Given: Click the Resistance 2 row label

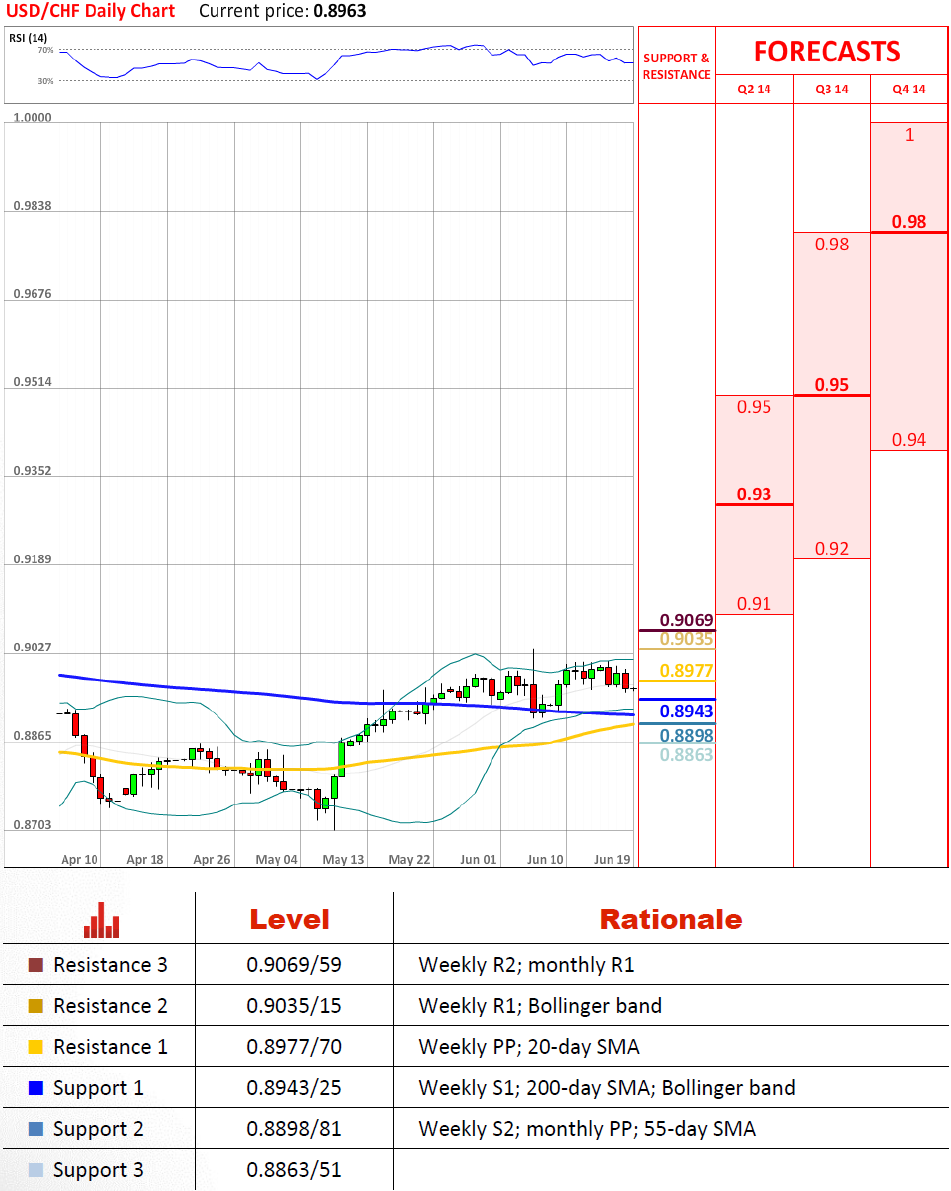Looking at the screenshot, I should coord(110,1006).
